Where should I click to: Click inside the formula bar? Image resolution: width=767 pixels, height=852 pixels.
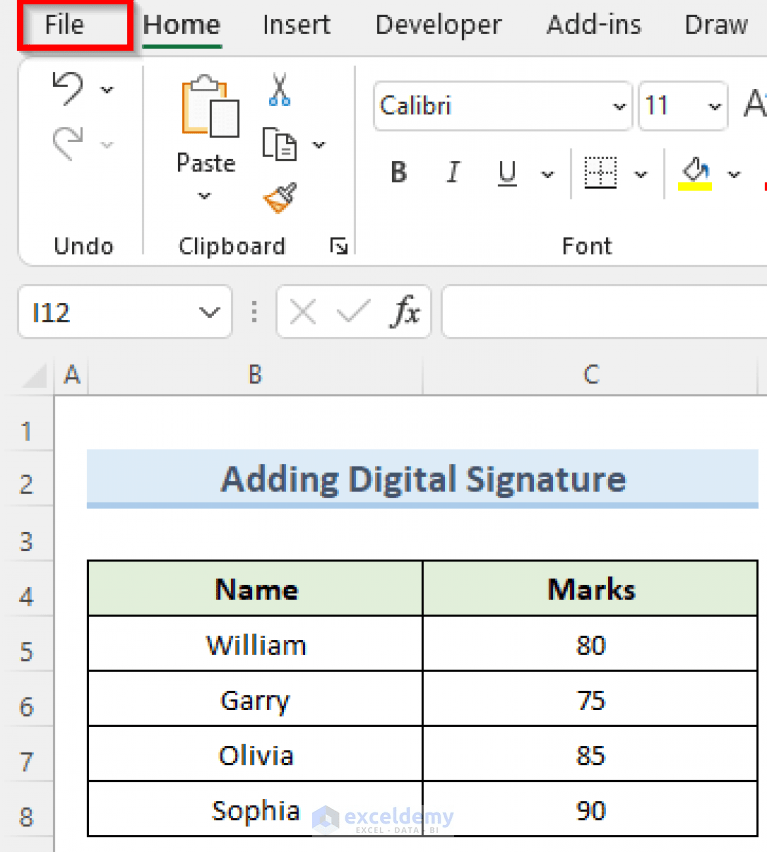604,312
